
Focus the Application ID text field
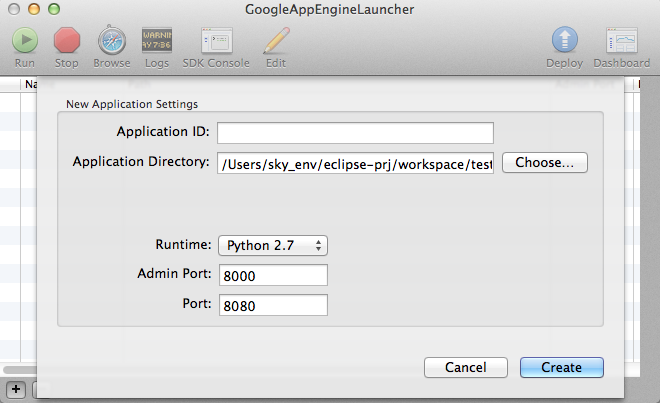(355, 133)
